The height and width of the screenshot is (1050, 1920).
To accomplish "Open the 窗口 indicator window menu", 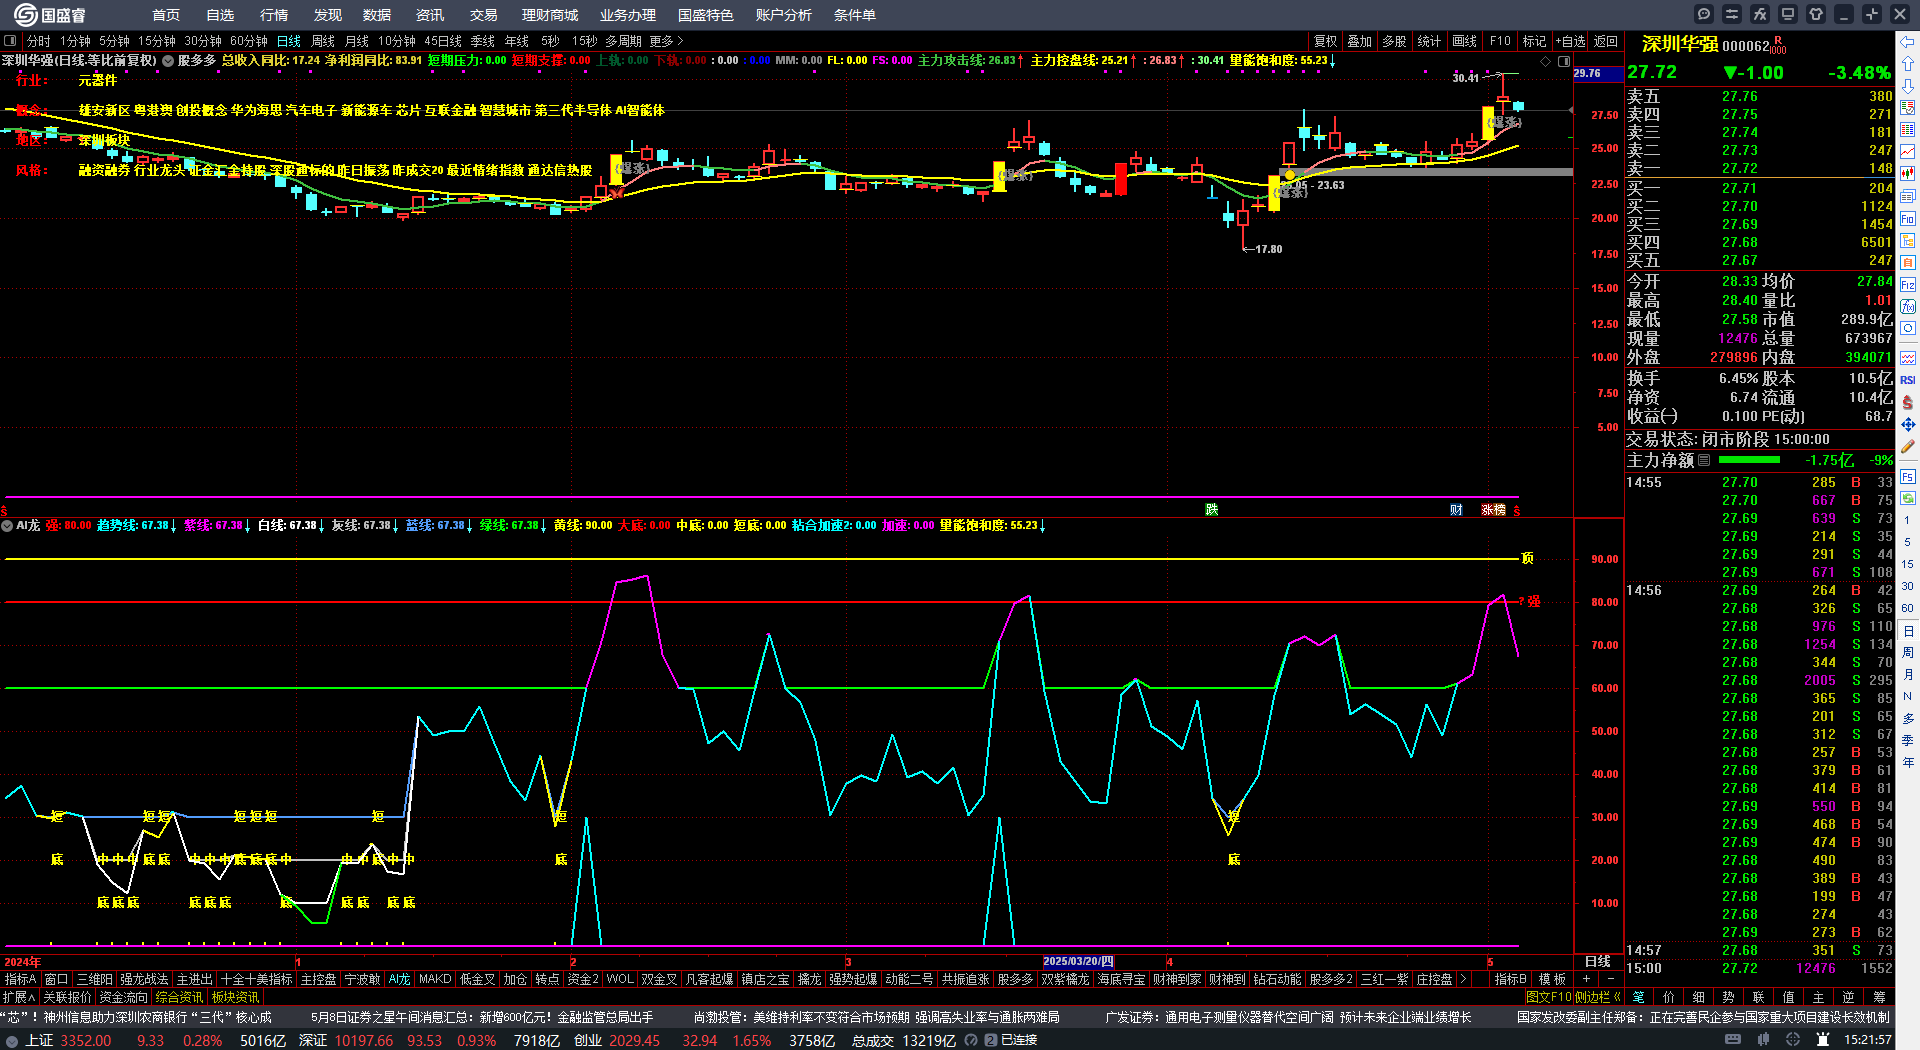I will coord(57,979).
